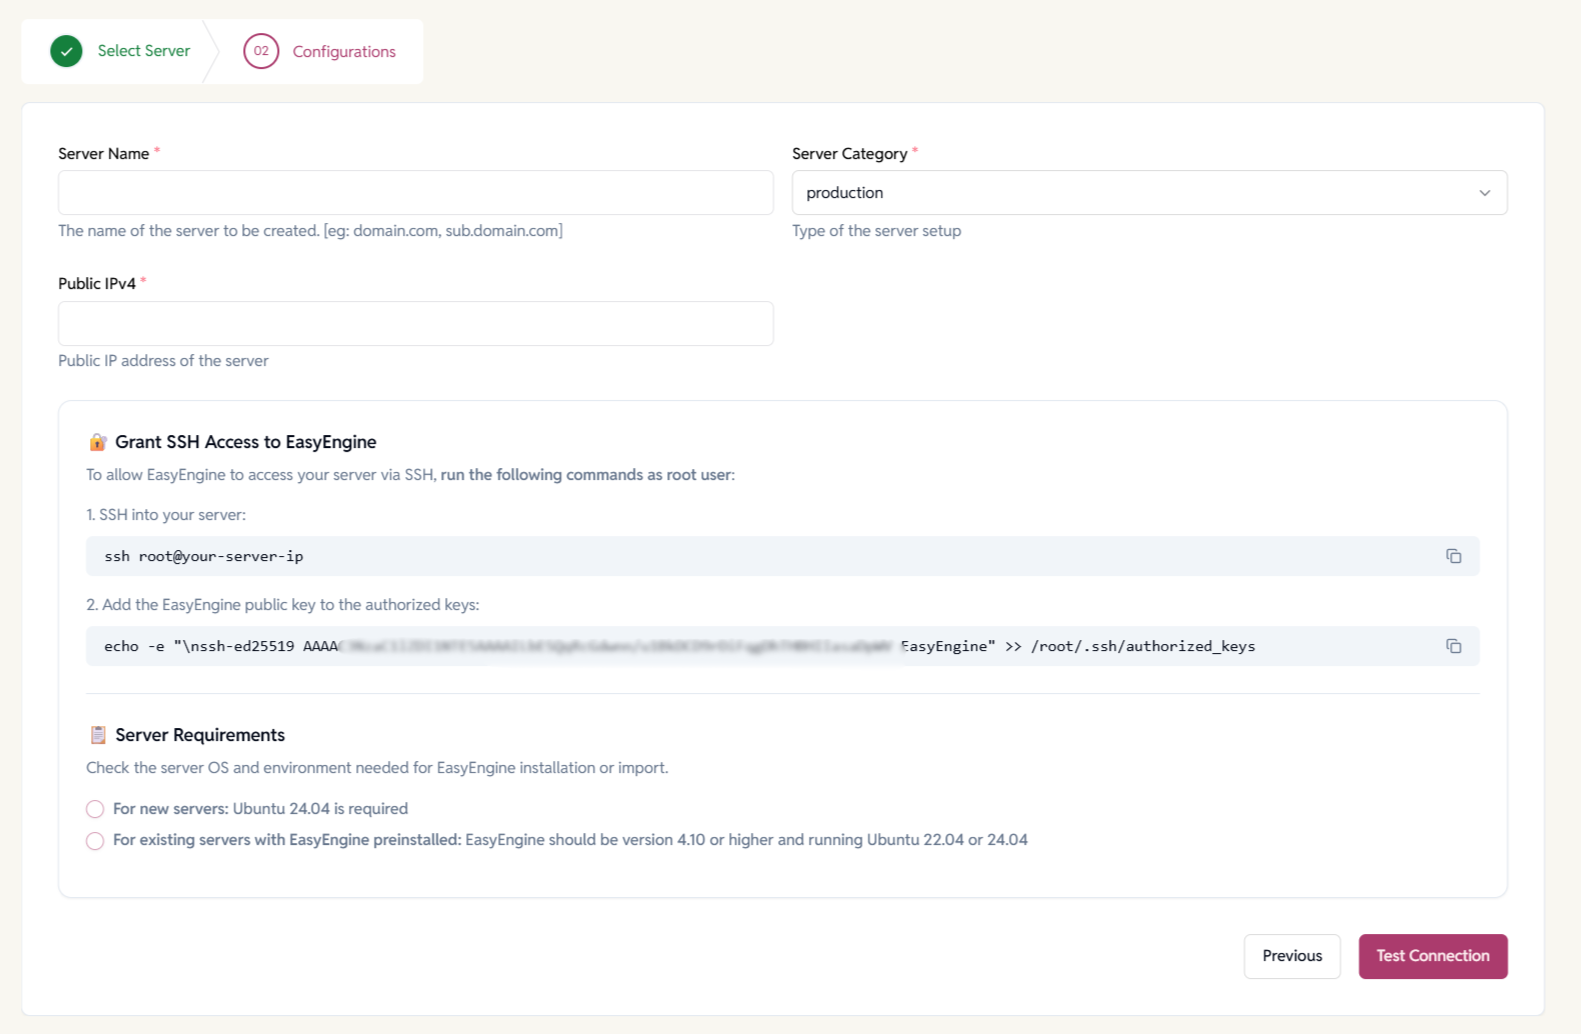Click 'Type of the server setup' hint
Viewport: 1581px width, 1034px height.
click(x=877, y=231)
